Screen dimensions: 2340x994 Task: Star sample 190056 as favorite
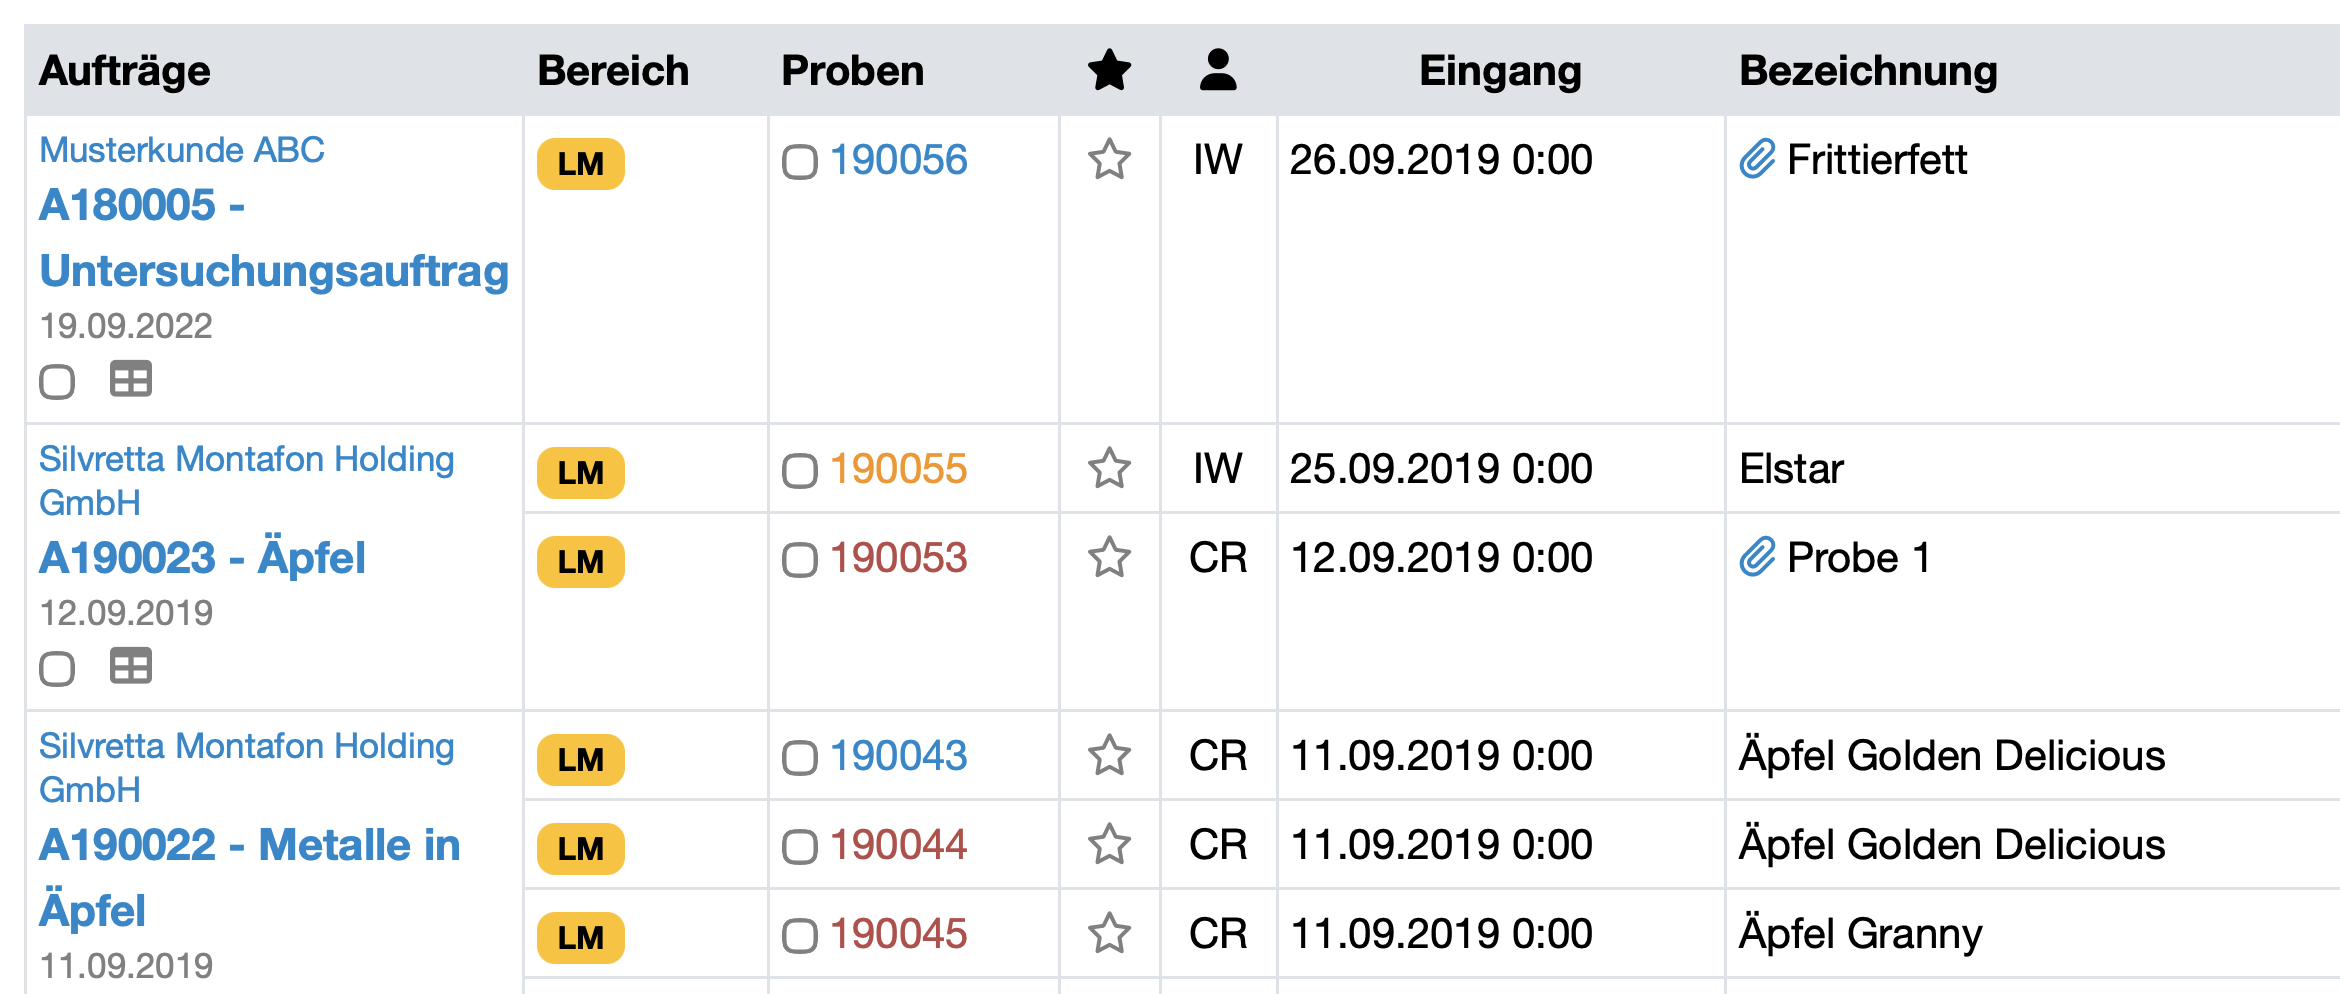tap(1109, 160)
